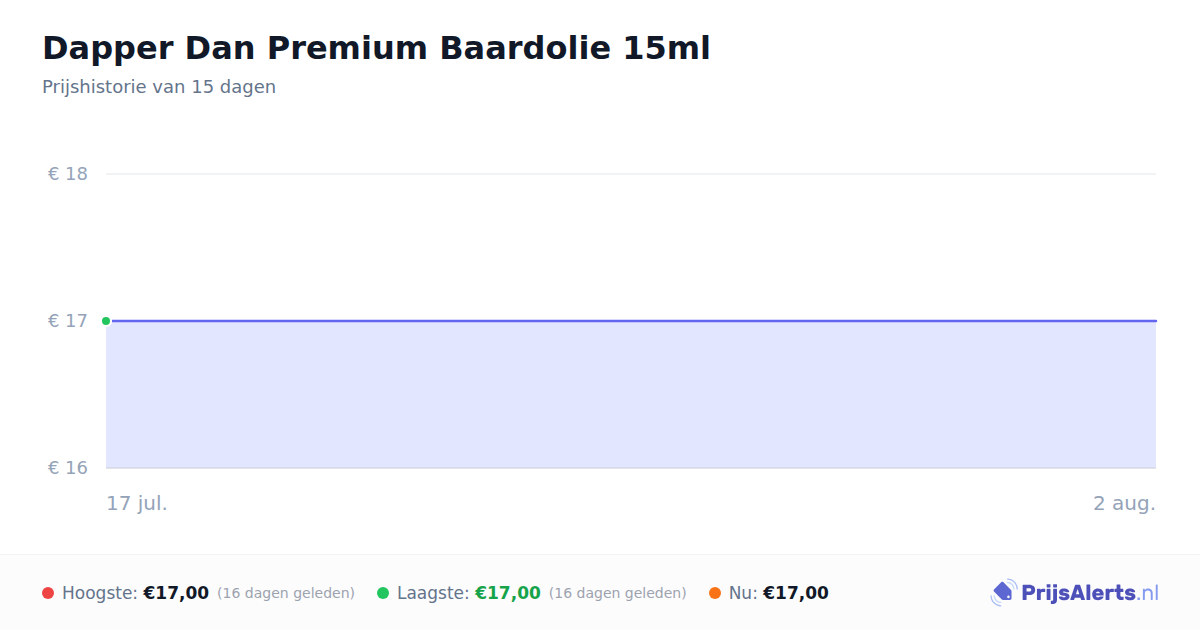Select the Dapper Dan Premium Baardolie title

pyautogui.click(x=376, y=48)
